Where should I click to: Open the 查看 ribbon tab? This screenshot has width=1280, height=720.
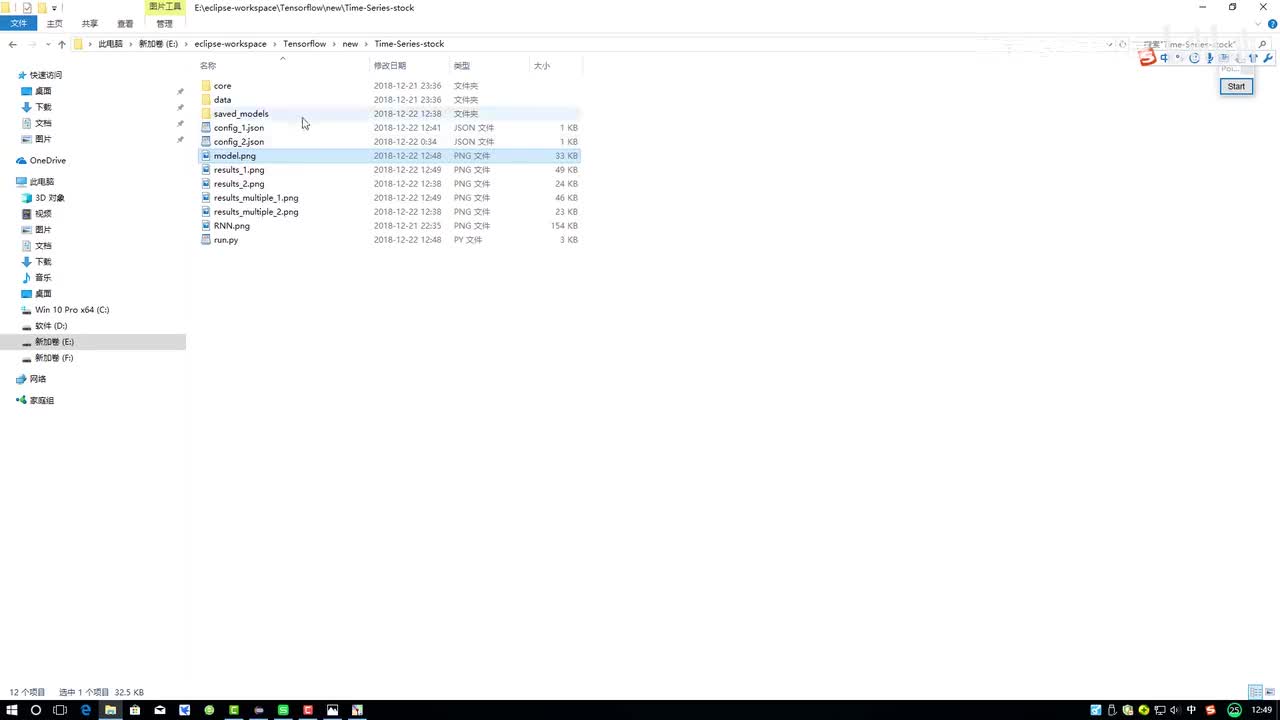click(125, 23)
